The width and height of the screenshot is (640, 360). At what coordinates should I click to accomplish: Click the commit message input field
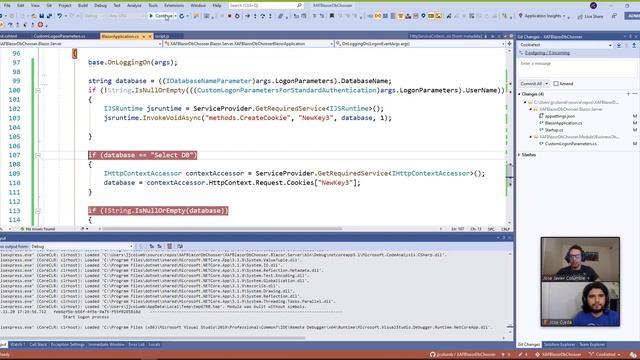click(578, 68)
